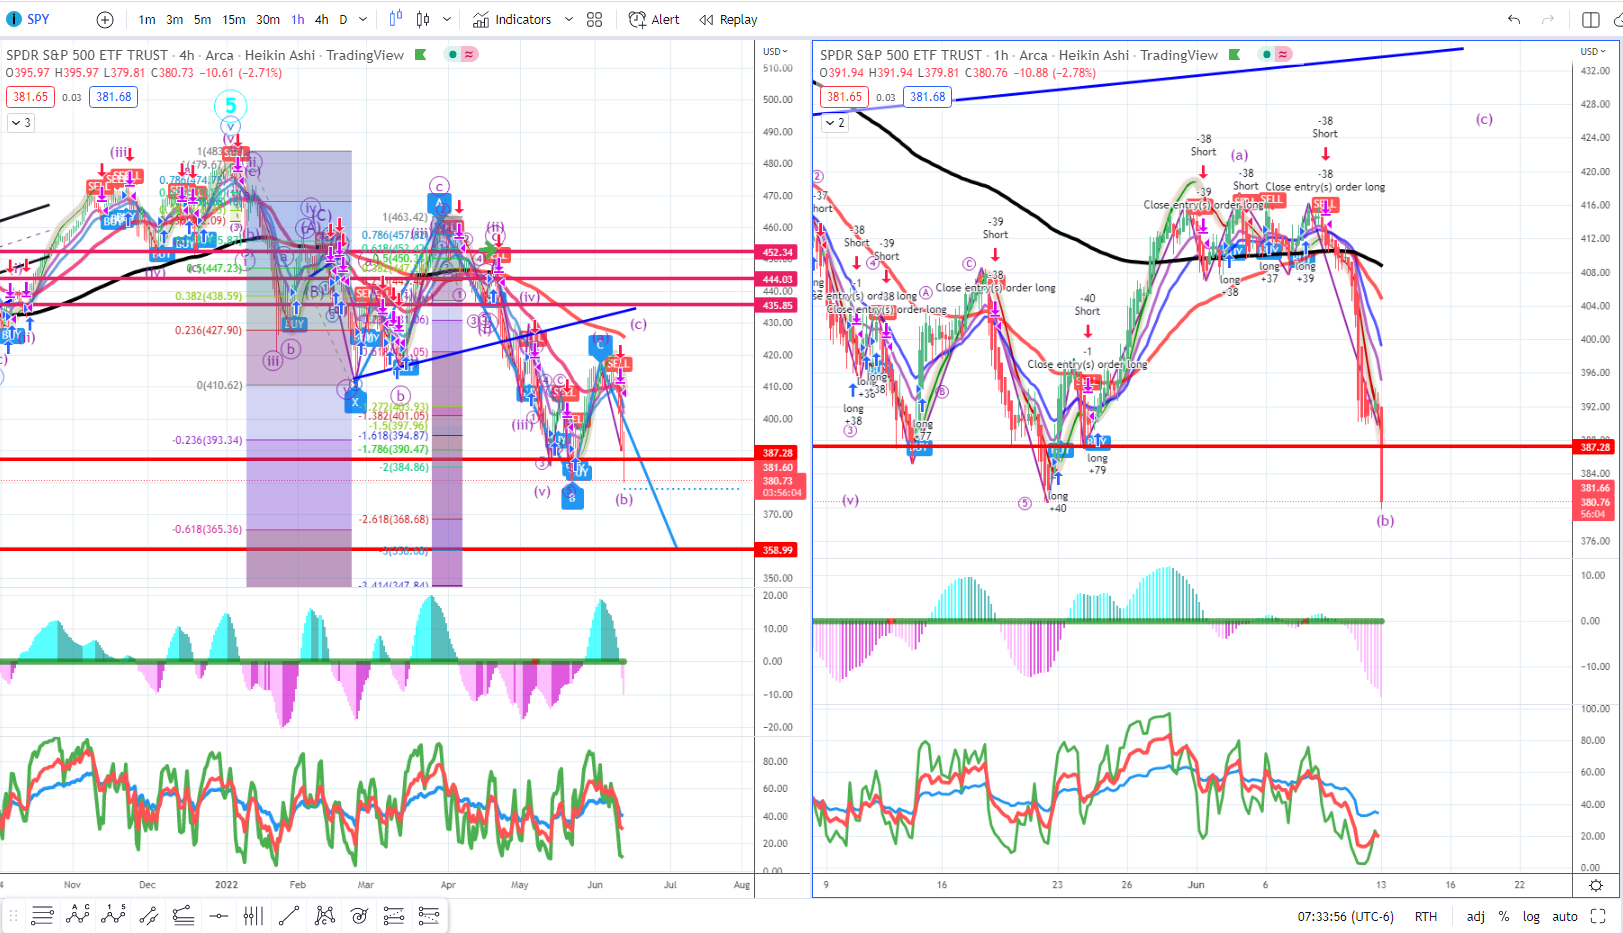Open the indicator templates grid icon
The image size is (1623, 933).
point(594,19)
